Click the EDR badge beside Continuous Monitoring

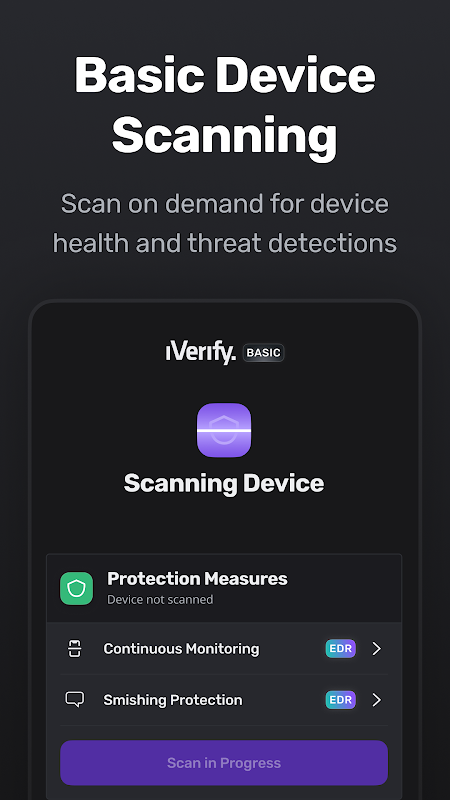(340, 648)
